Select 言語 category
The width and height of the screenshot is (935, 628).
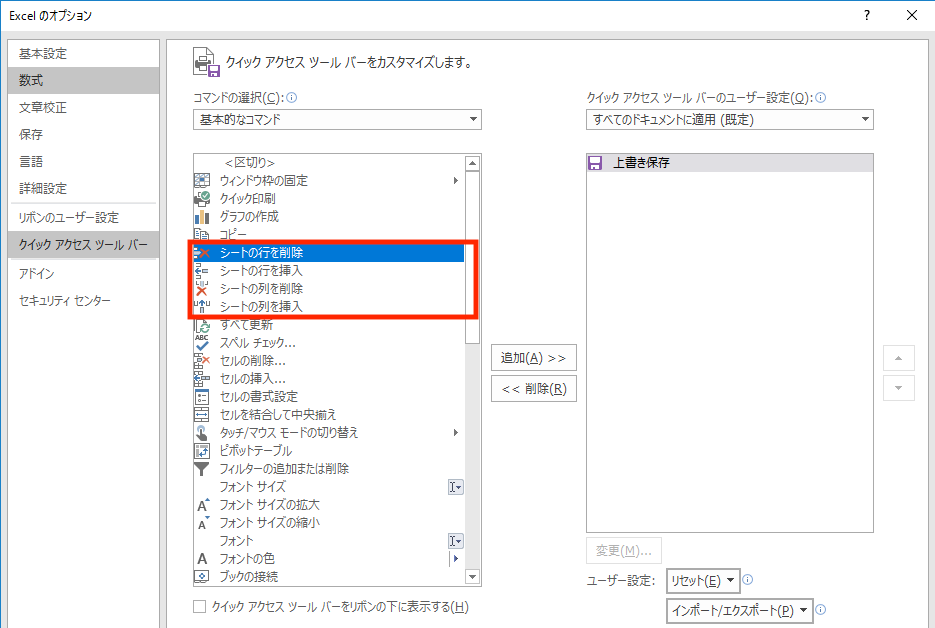coord(83,162)
